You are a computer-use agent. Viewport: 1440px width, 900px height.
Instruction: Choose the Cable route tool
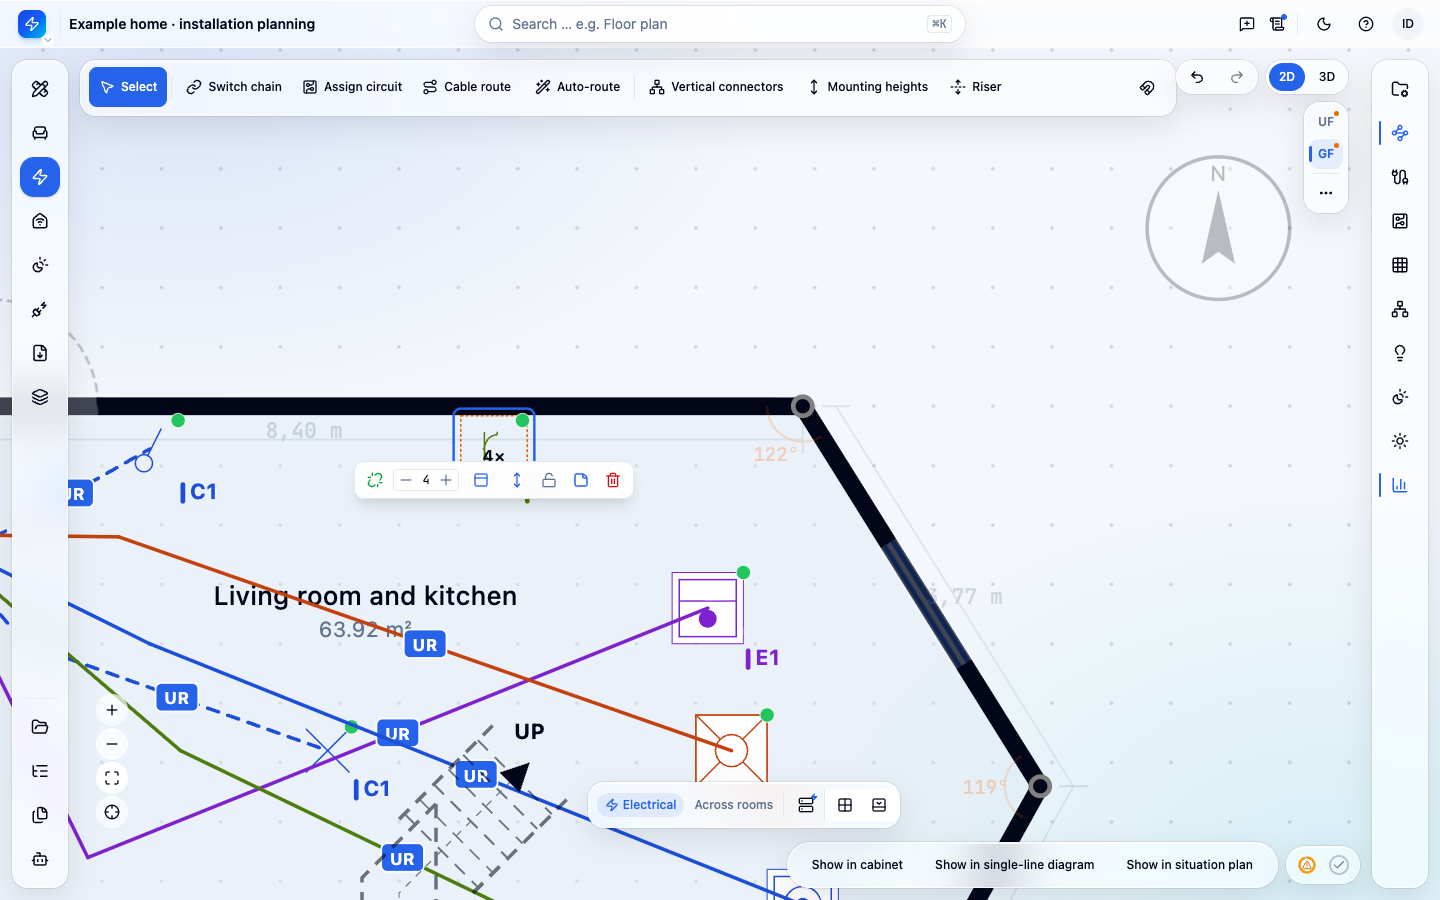466,87
